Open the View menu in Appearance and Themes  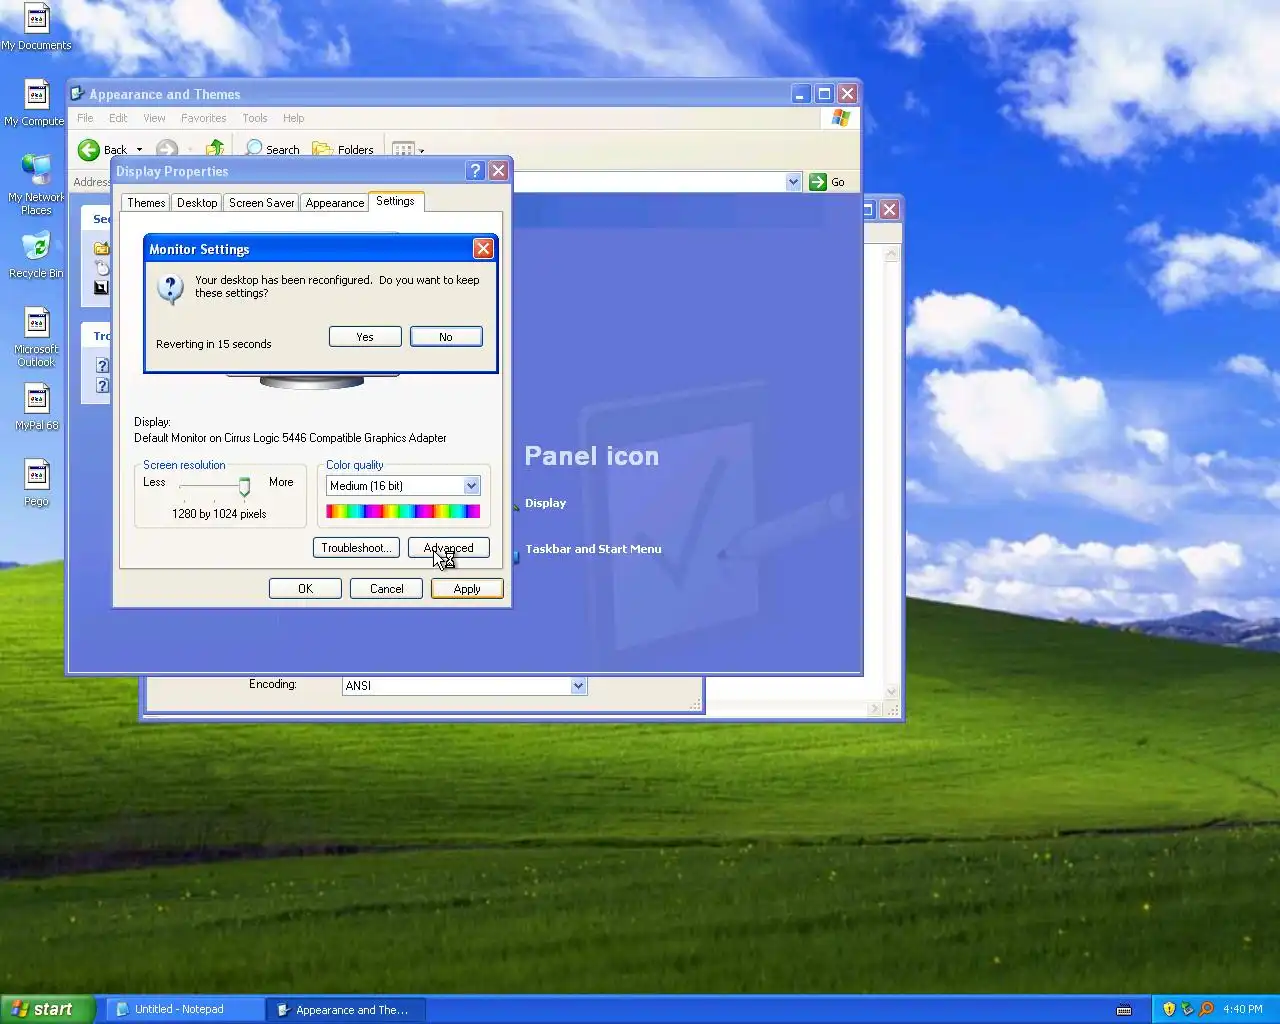click(x=154, y=118)
